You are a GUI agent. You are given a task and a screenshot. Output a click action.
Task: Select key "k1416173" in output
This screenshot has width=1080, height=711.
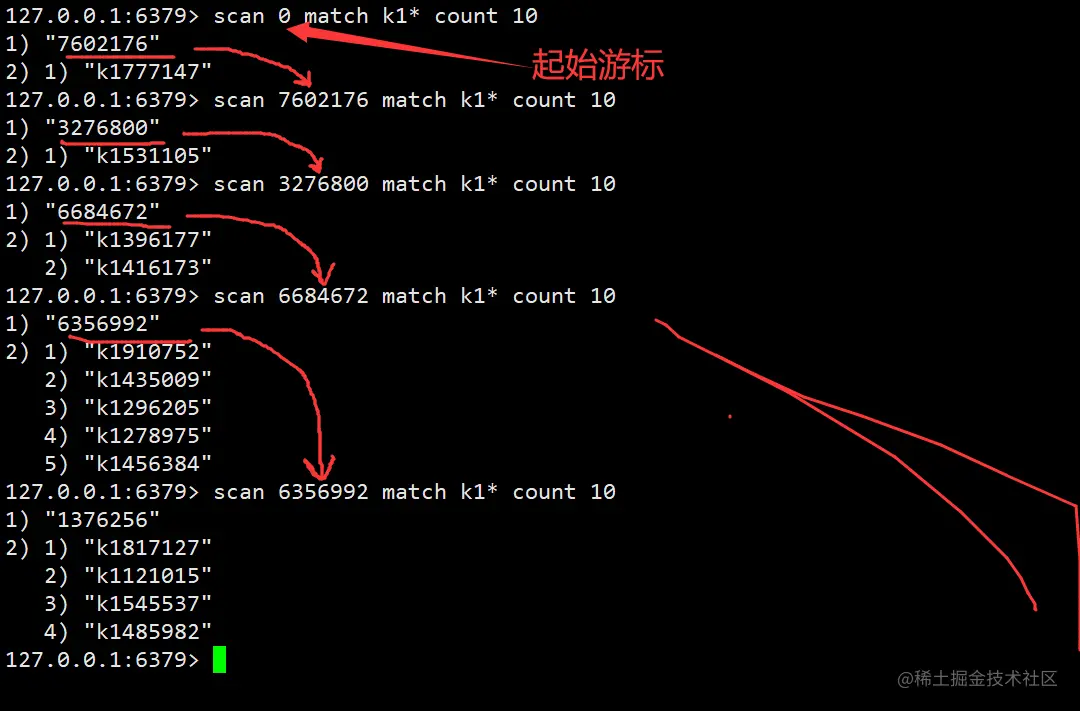pos(148,267)
